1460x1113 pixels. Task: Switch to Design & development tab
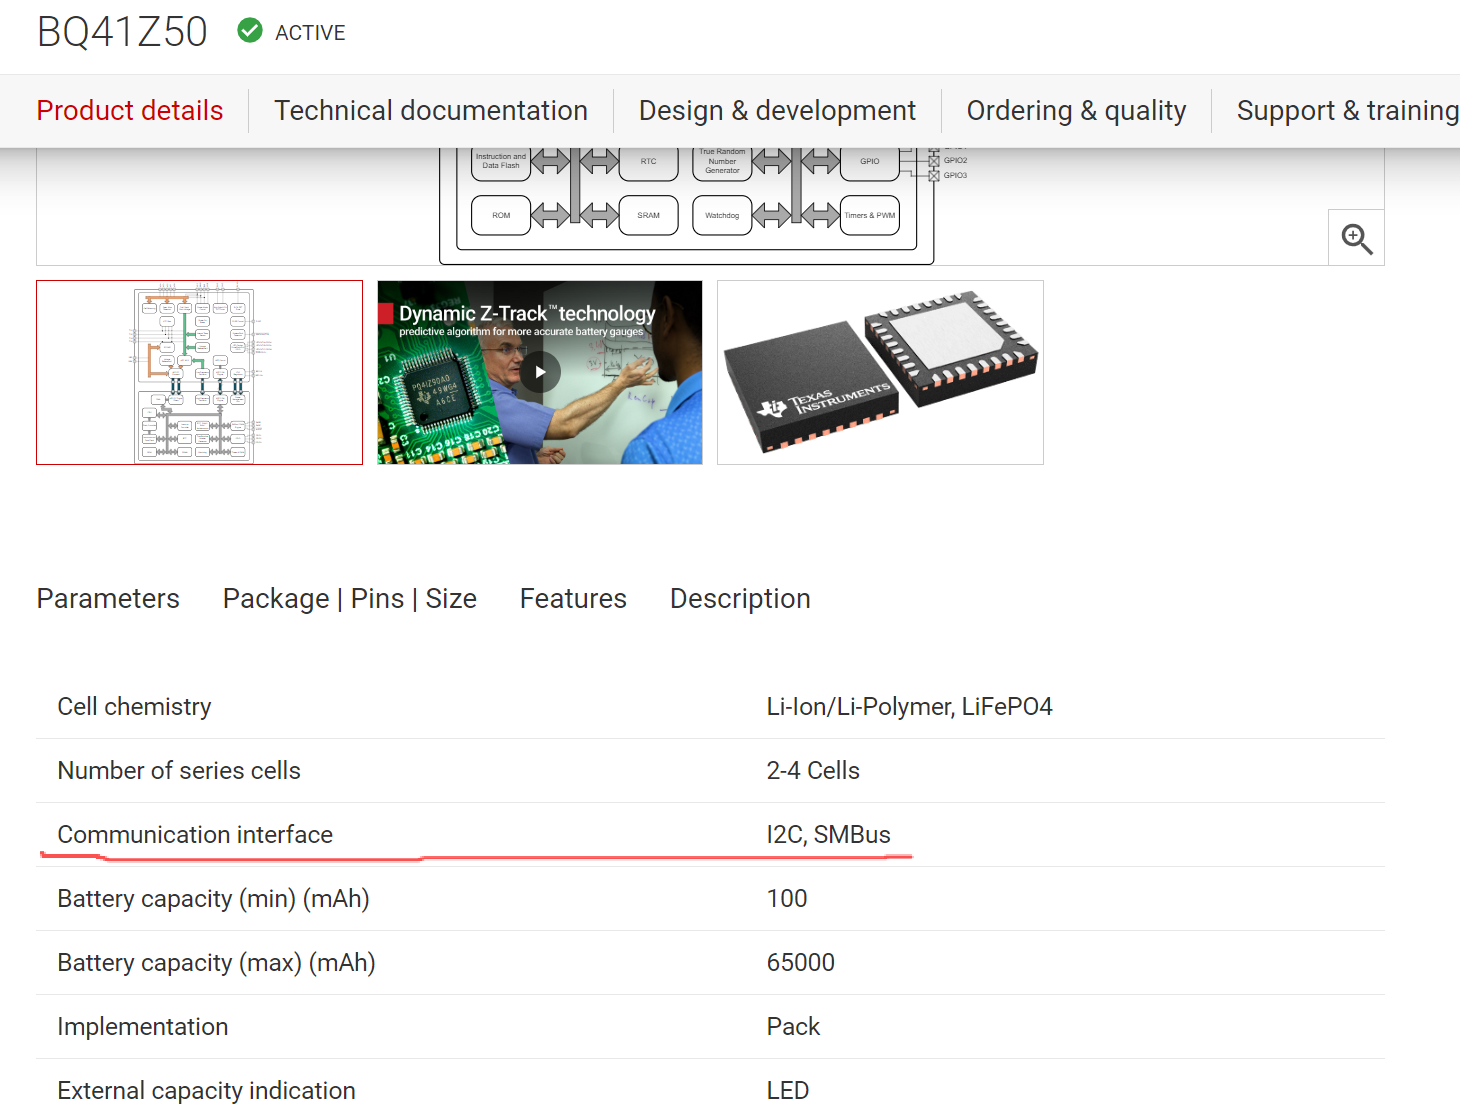pos(777,110)
